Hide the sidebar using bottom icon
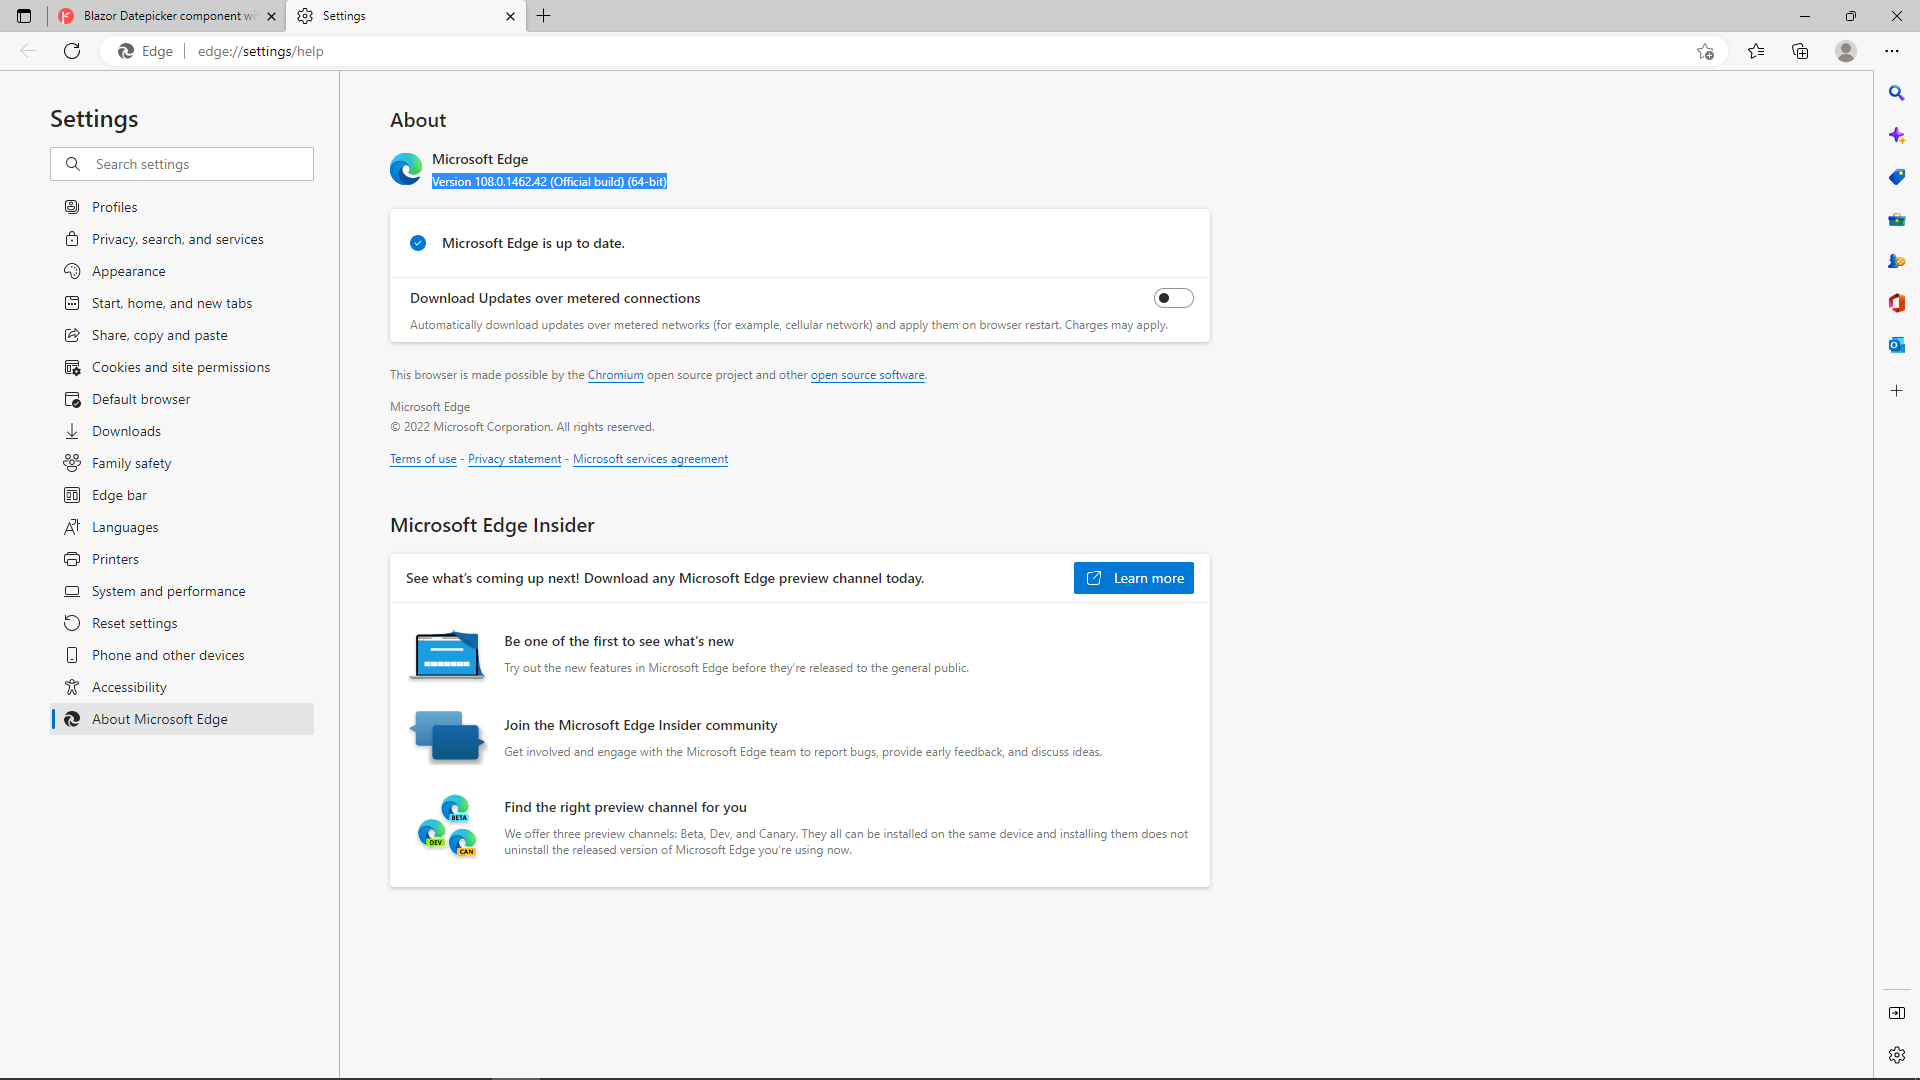Screen dimensions: 1920x1080 (1896, 1013)
